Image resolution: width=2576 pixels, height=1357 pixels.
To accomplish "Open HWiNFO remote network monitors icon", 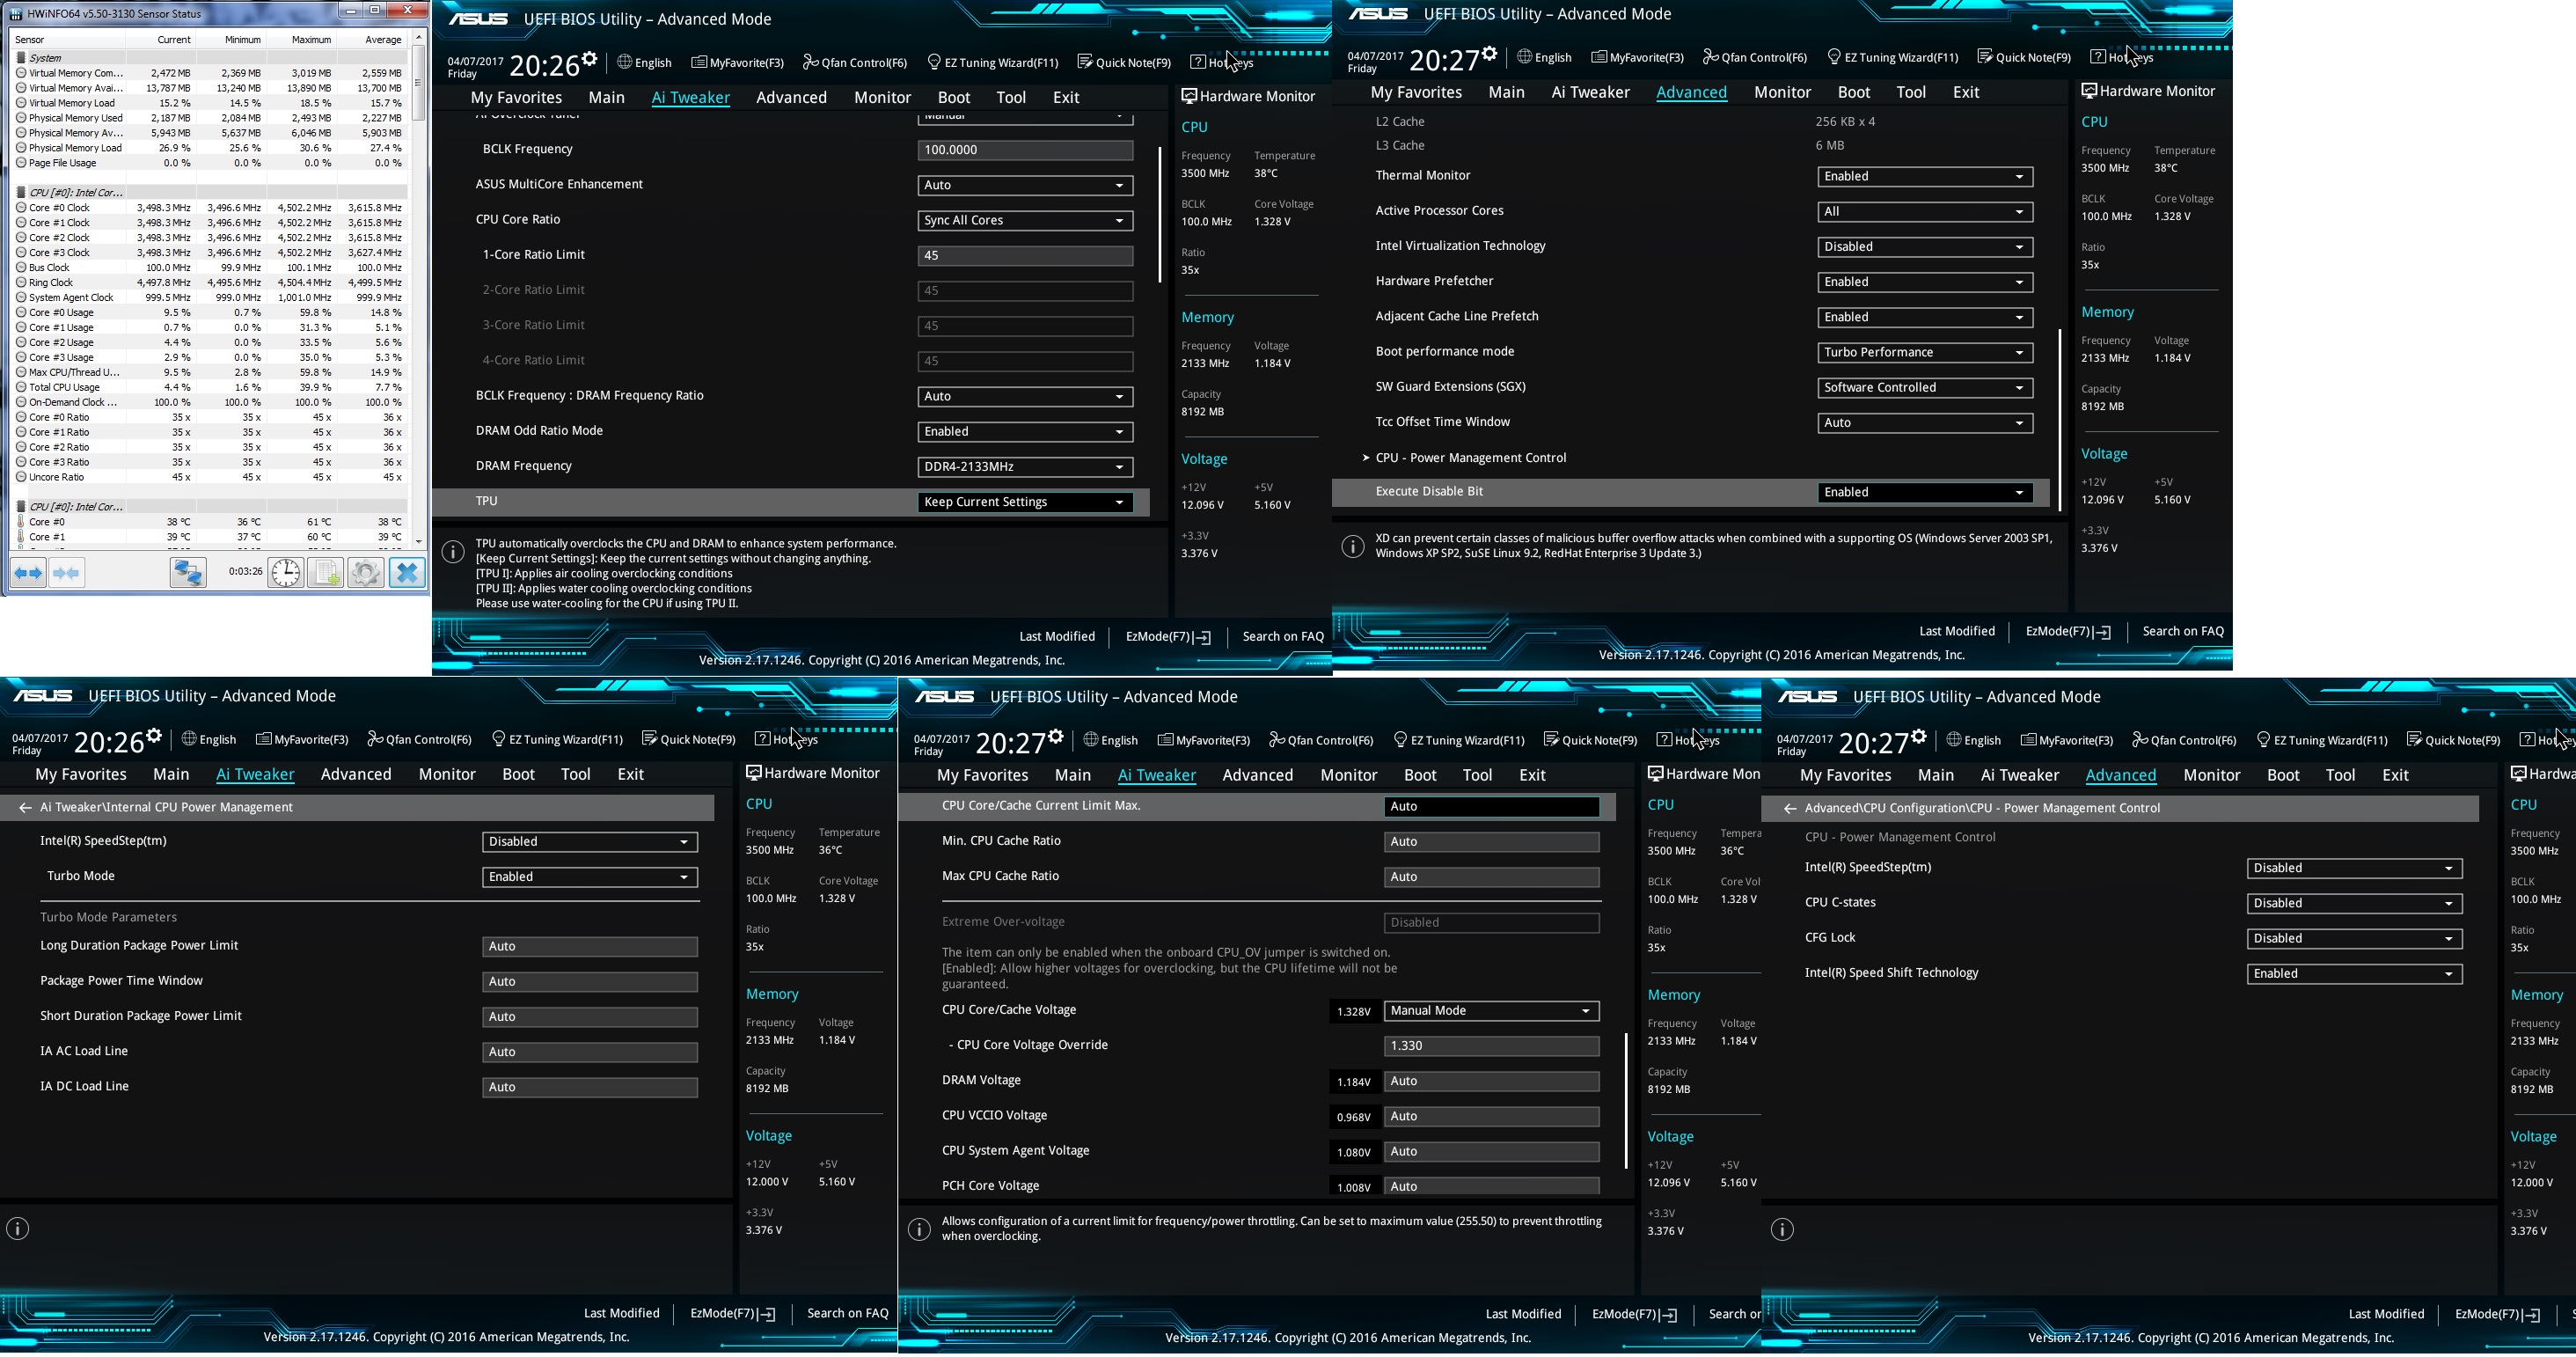I will coord(188,573).
